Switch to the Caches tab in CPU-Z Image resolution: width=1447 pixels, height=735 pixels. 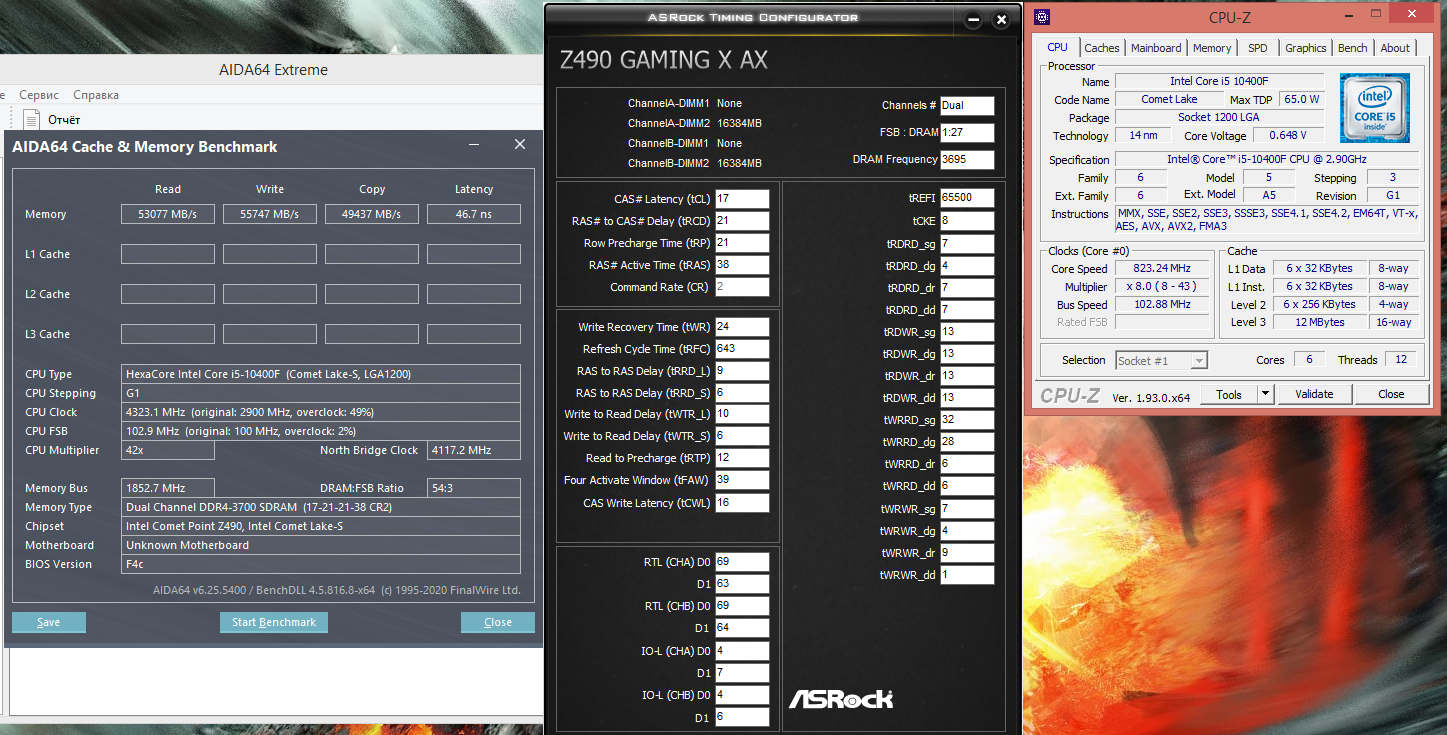[1102, 48]
